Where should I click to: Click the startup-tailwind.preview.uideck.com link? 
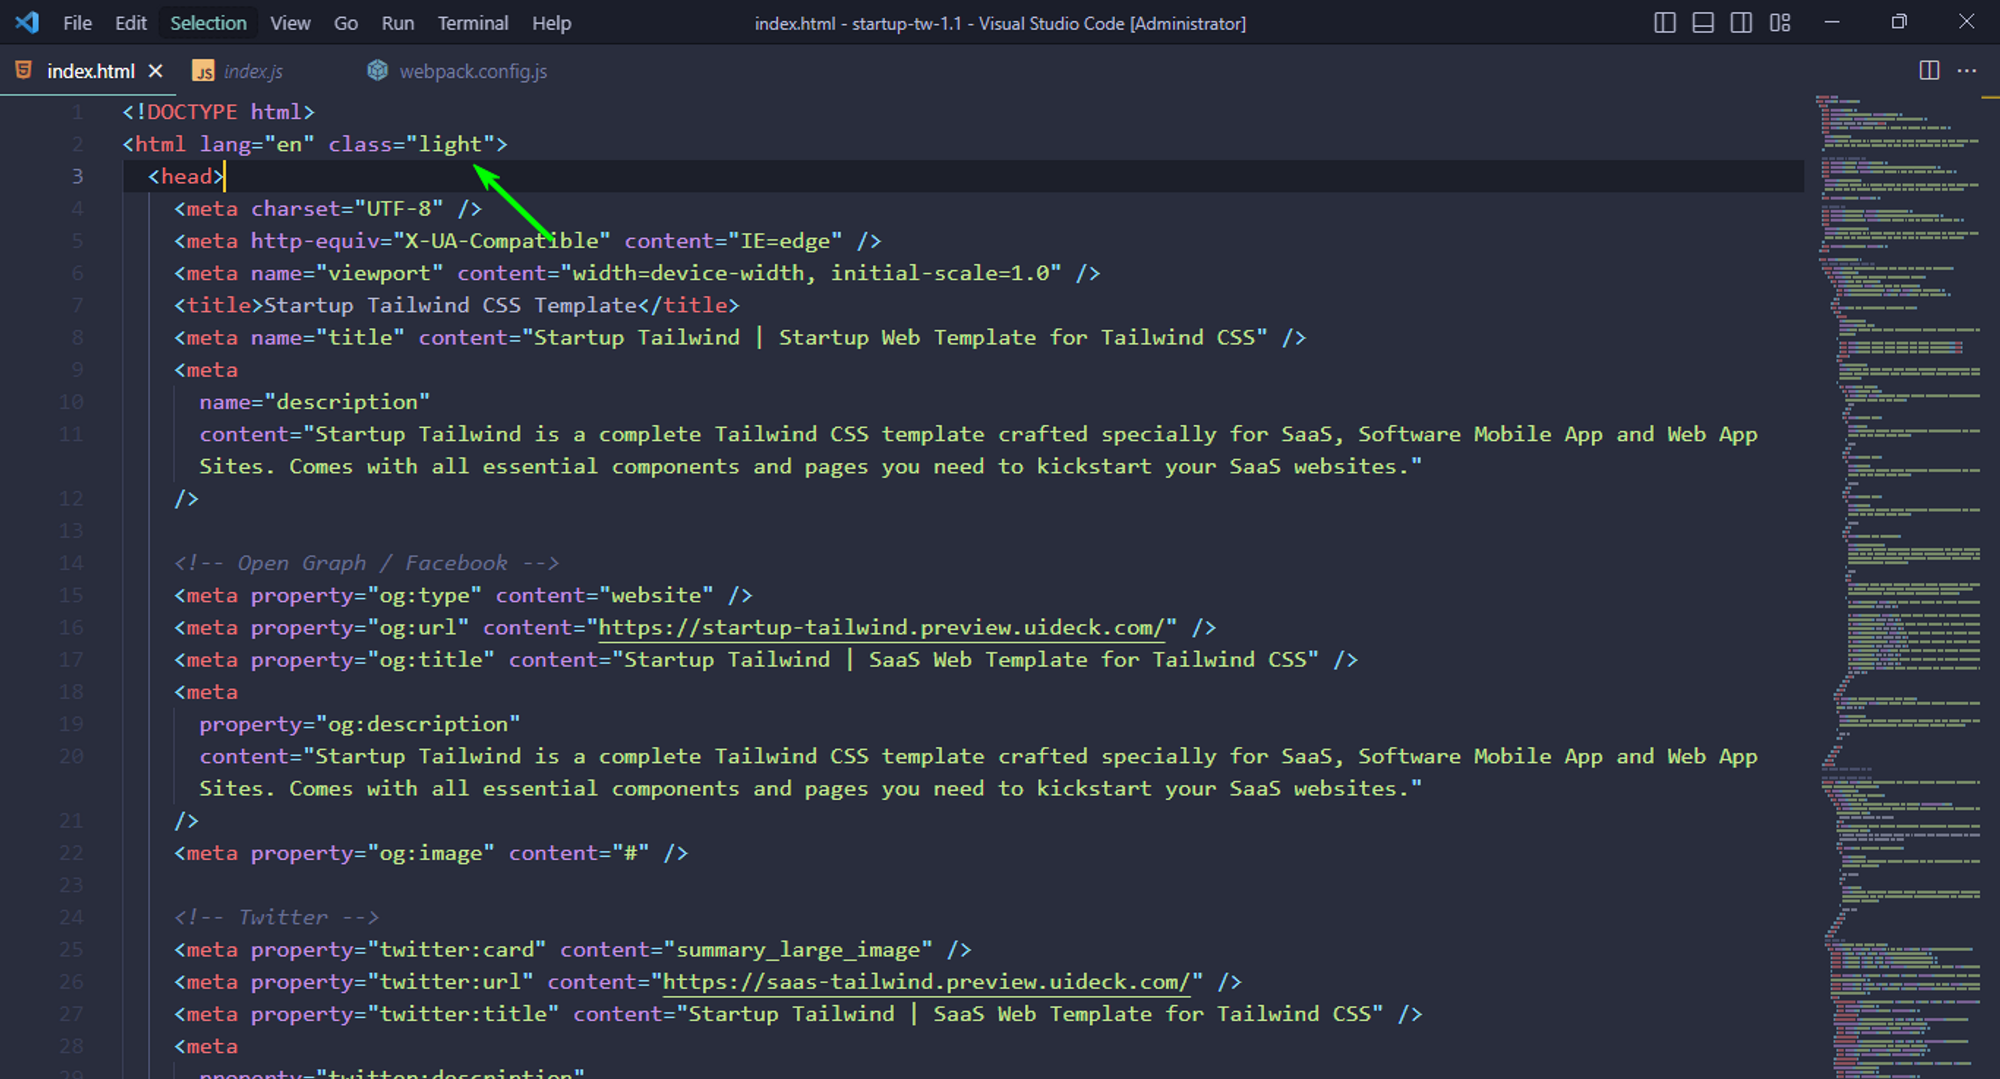pyautogui.click(x=883, y=627)
